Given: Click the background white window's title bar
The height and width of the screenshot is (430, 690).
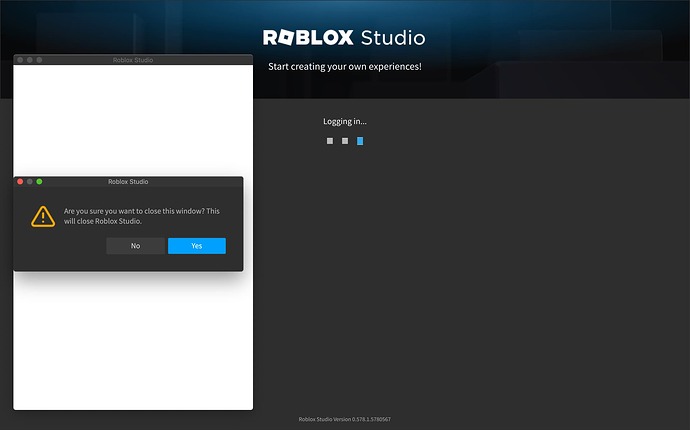Looking at the screenshot, I should (133, 60).
